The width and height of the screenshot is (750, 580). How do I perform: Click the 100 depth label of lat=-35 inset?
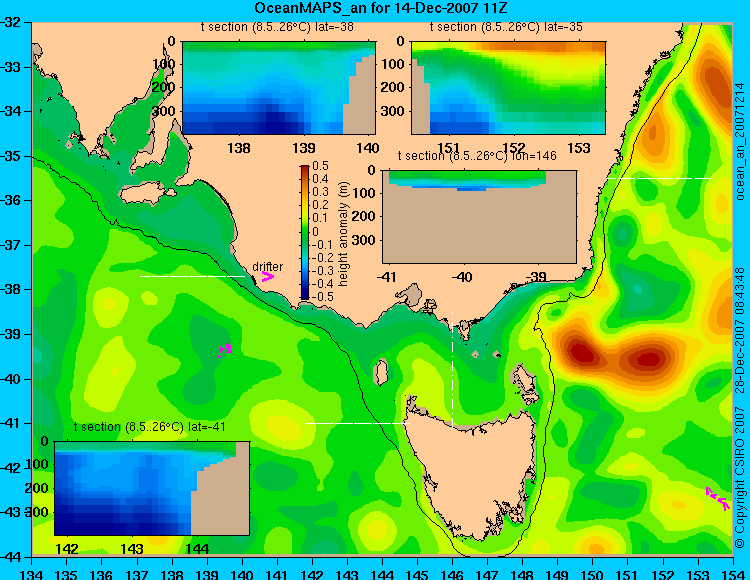394,64
